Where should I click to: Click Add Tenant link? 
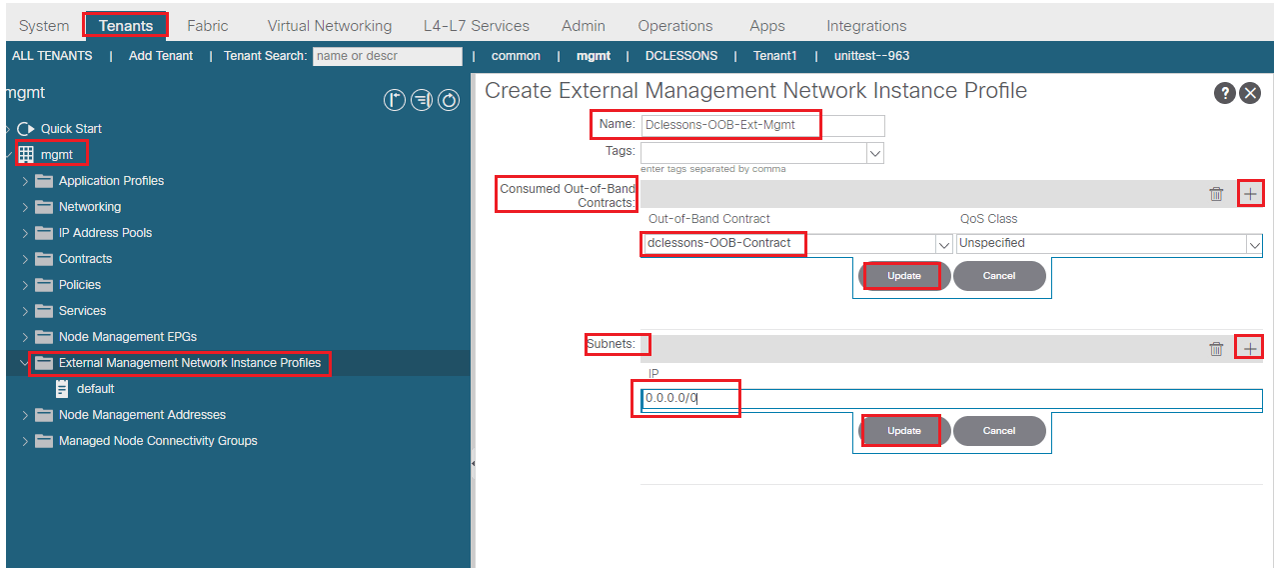pyautogui.click(x=162, y=56)
